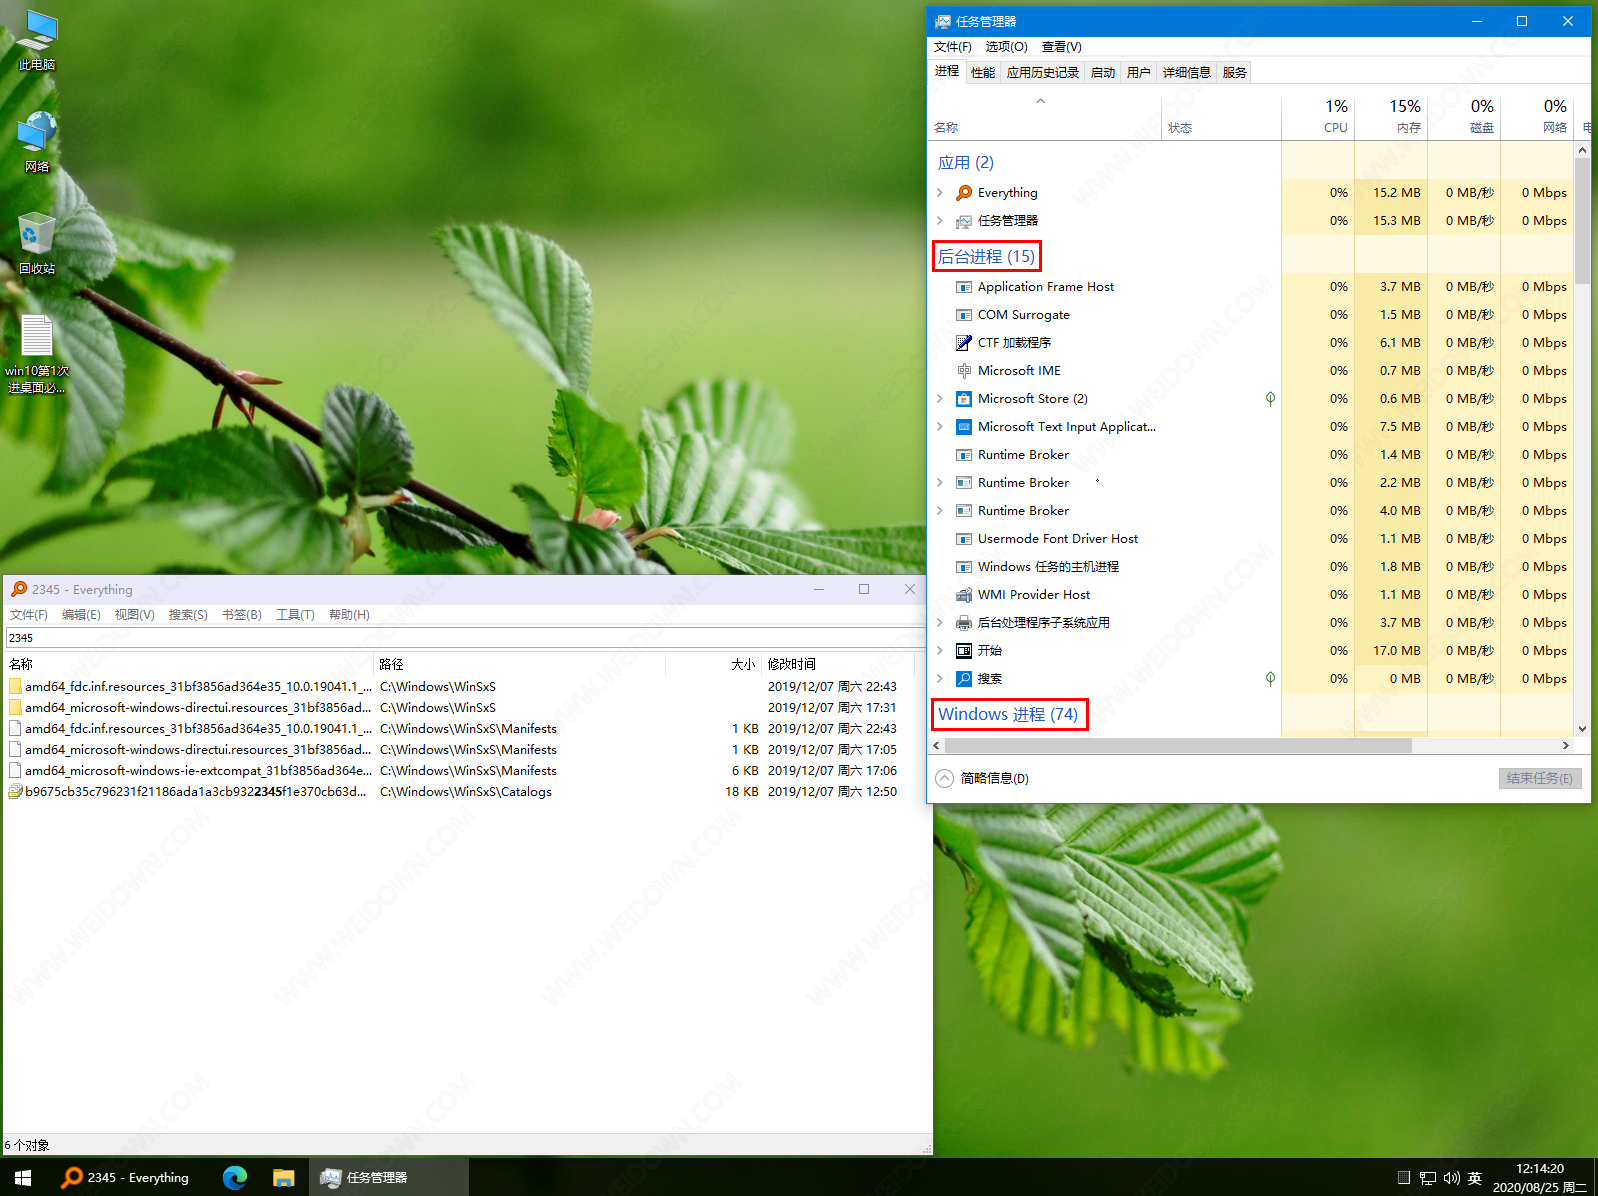
Task: Click the Microsoft IME process icon
Action: 964,371
